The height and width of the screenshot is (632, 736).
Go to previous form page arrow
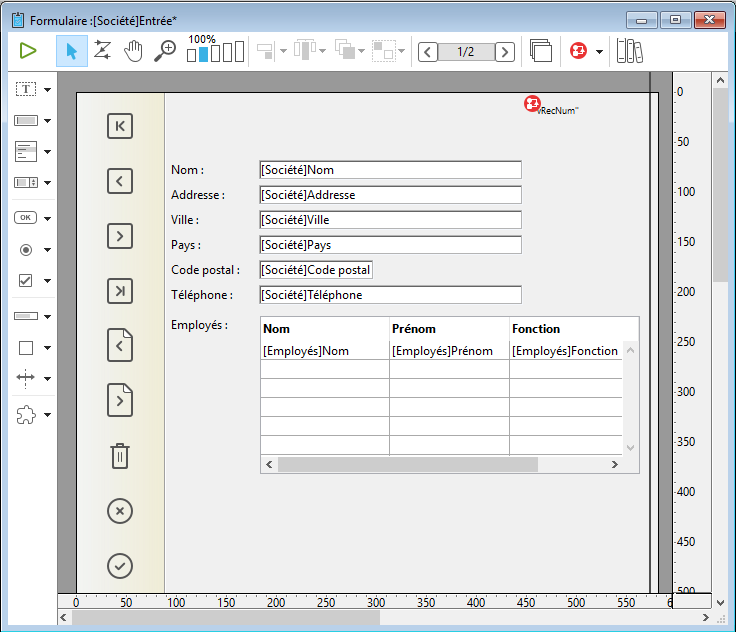click(428, 51)
